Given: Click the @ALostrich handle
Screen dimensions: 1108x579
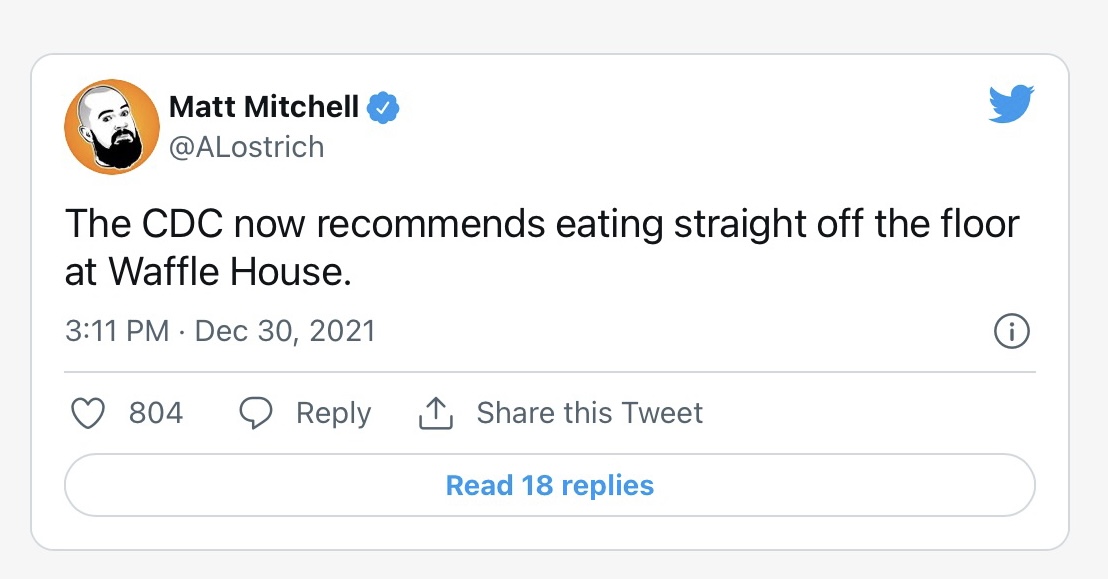Looking at the screenshot, I should (x=246, y=147).
